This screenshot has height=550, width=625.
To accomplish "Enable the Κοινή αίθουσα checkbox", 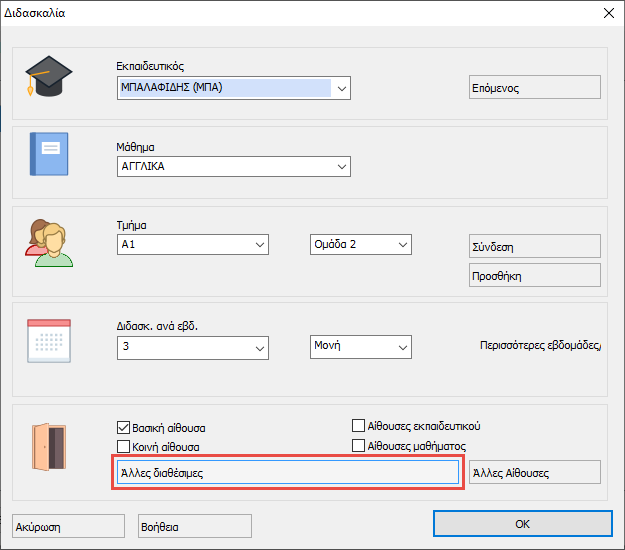I will coord(125,446).
